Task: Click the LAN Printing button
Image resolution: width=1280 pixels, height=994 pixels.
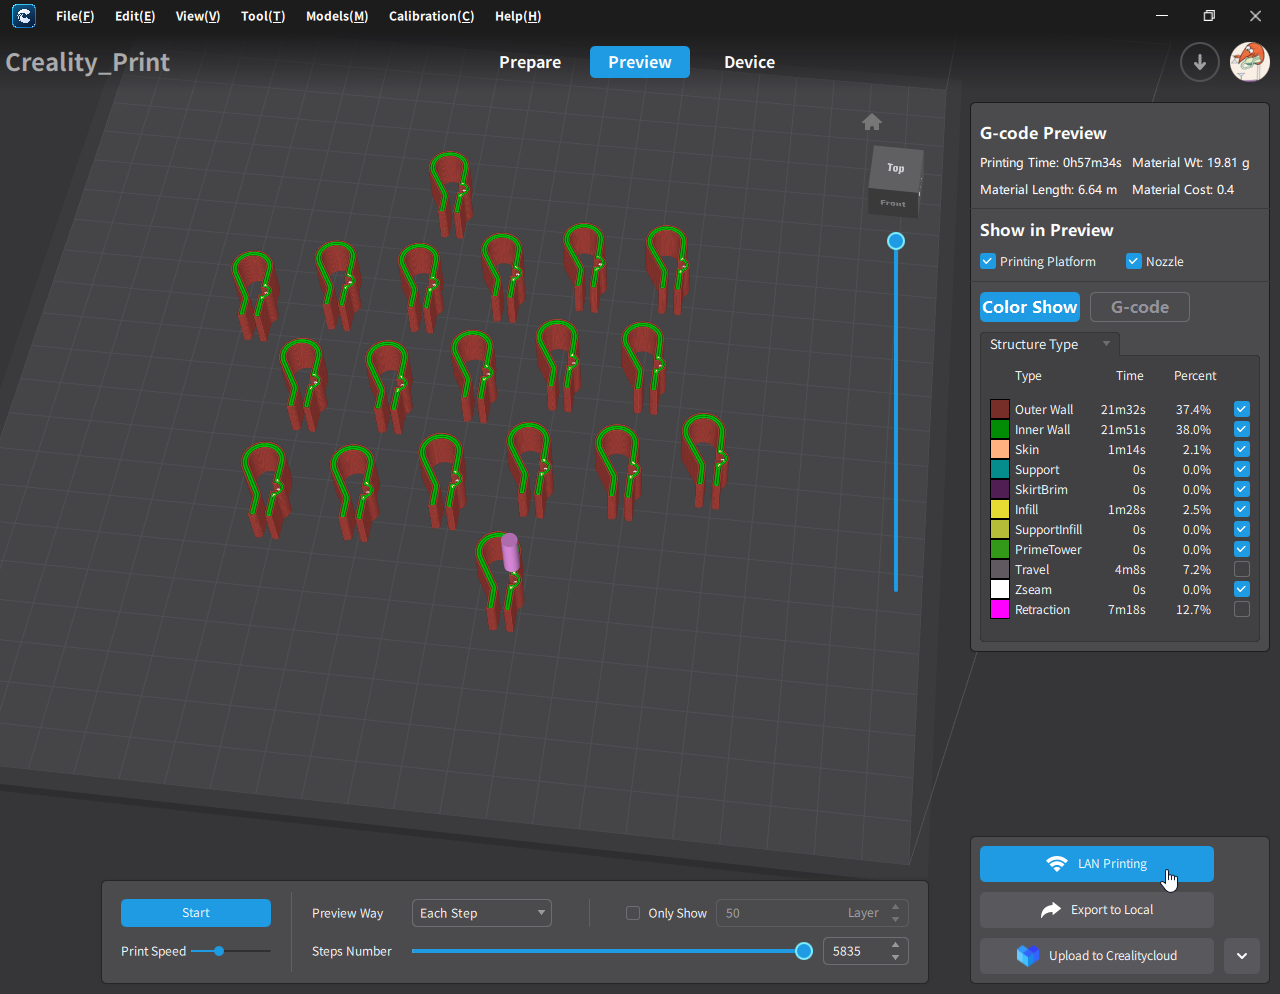Action: [1097, 864]
